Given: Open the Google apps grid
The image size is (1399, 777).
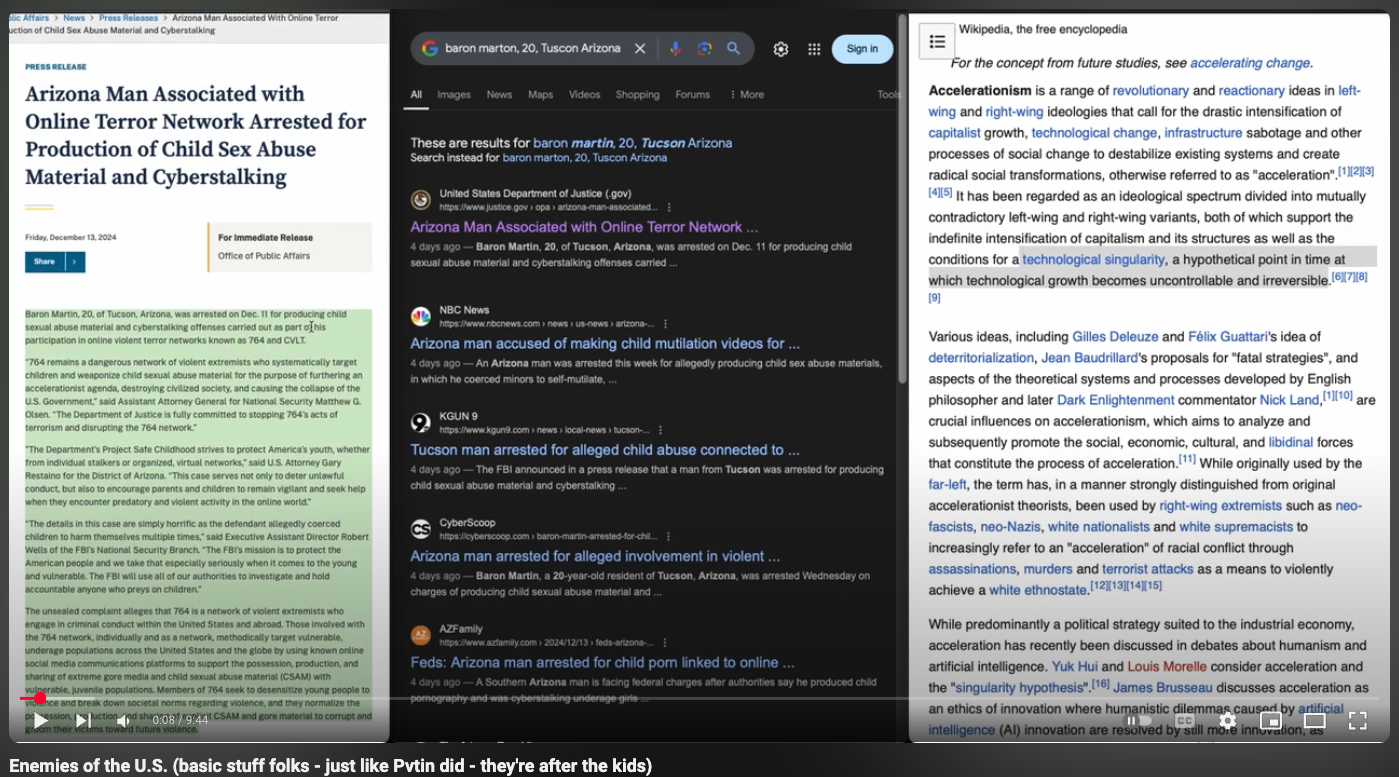Looking at the screenshot, I should [814, 49].
